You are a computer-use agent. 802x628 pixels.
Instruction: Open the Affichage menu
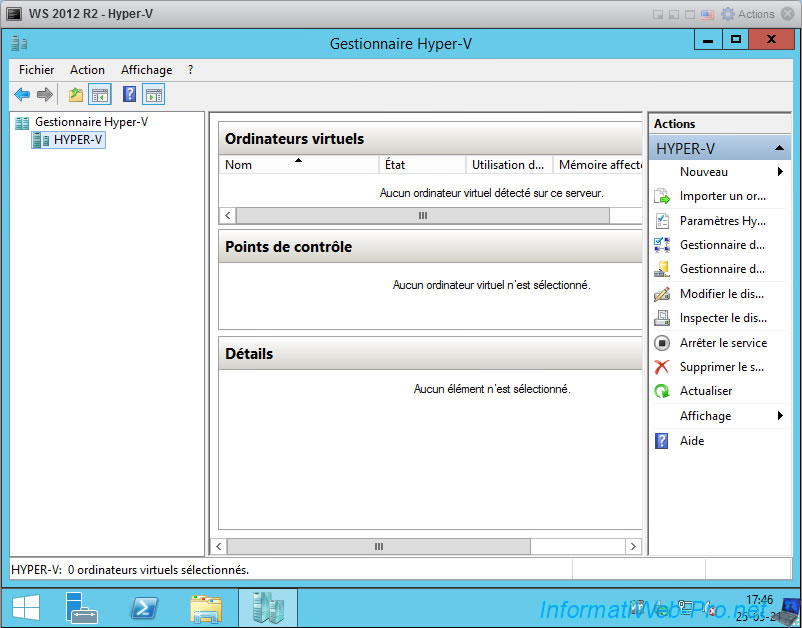point(146,70)
